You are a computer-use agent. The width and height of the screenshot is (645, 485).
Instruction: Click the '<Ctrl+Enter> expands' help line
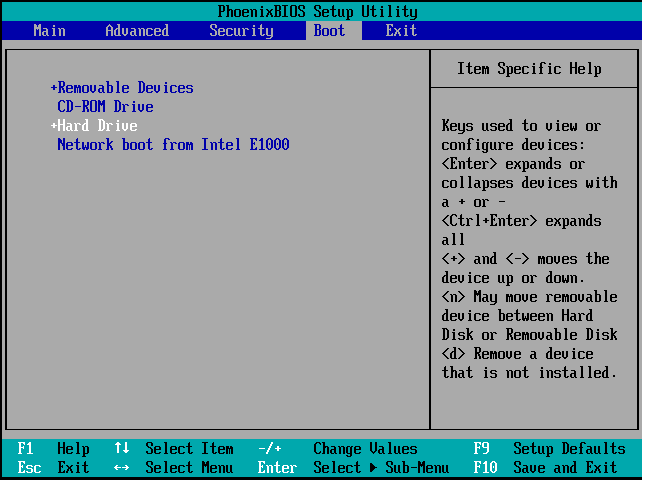[521, 221]
